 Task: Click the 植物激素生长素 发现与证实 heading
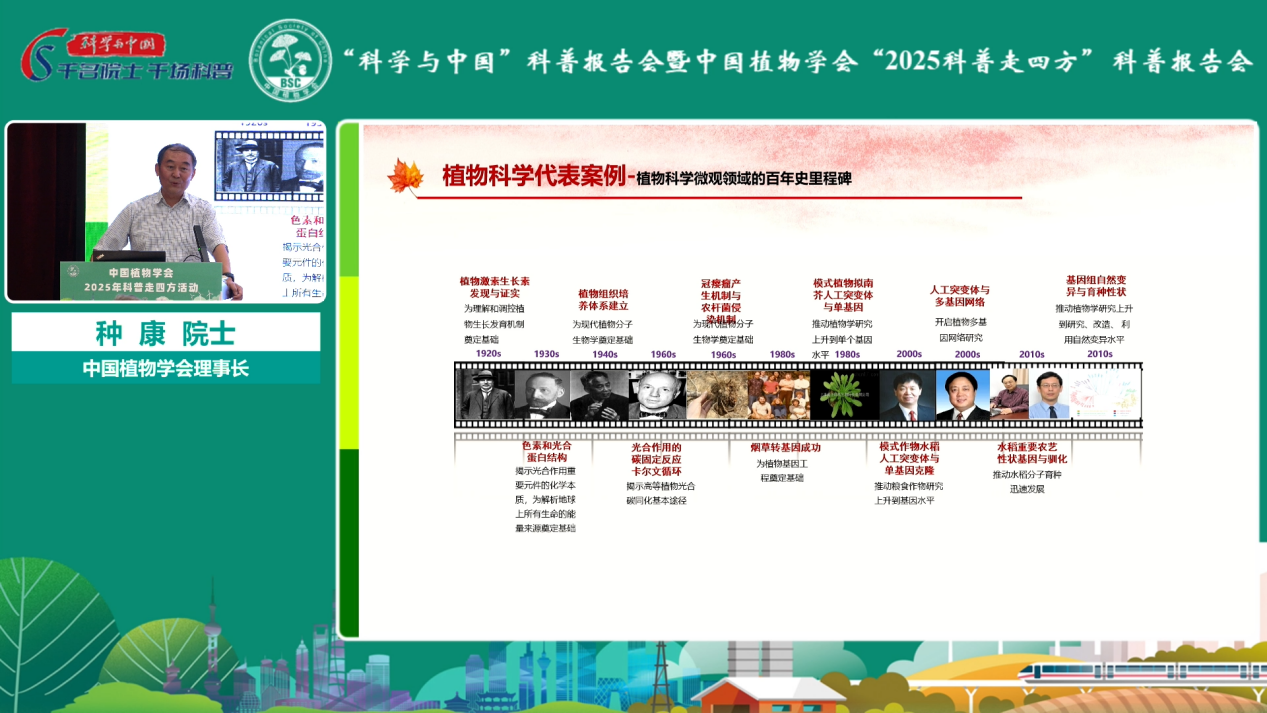point(495,288)
